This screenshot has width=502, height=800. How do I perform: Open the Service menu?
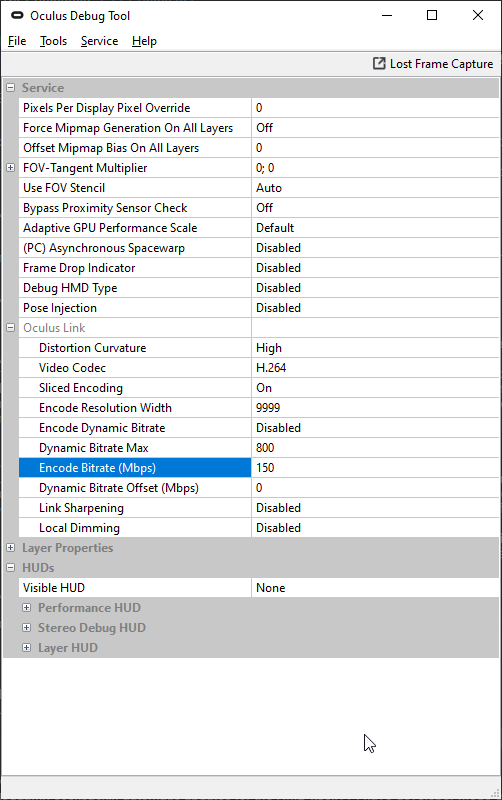pyautogui.click(x=99, y=41)
